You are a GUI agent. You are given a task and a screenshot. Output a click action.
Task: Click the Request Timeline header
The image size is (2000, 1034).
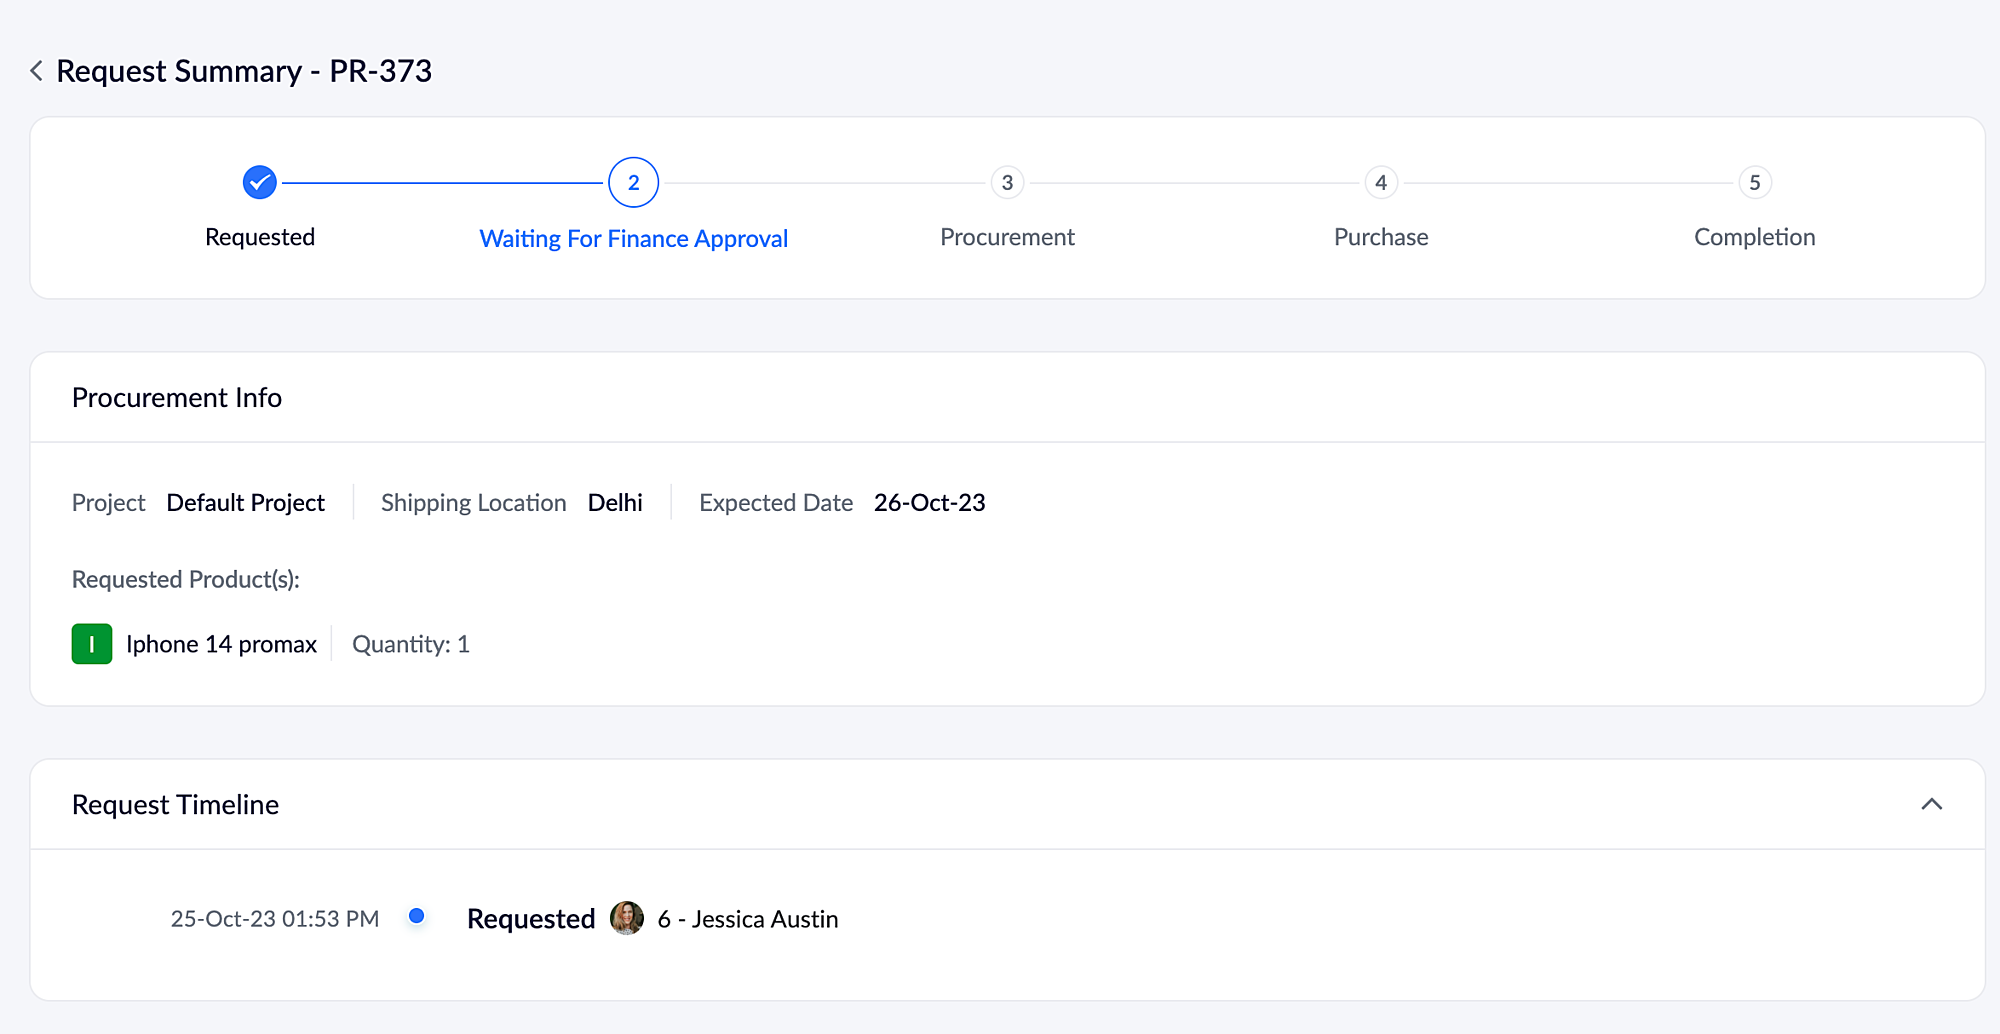point(176,805)
